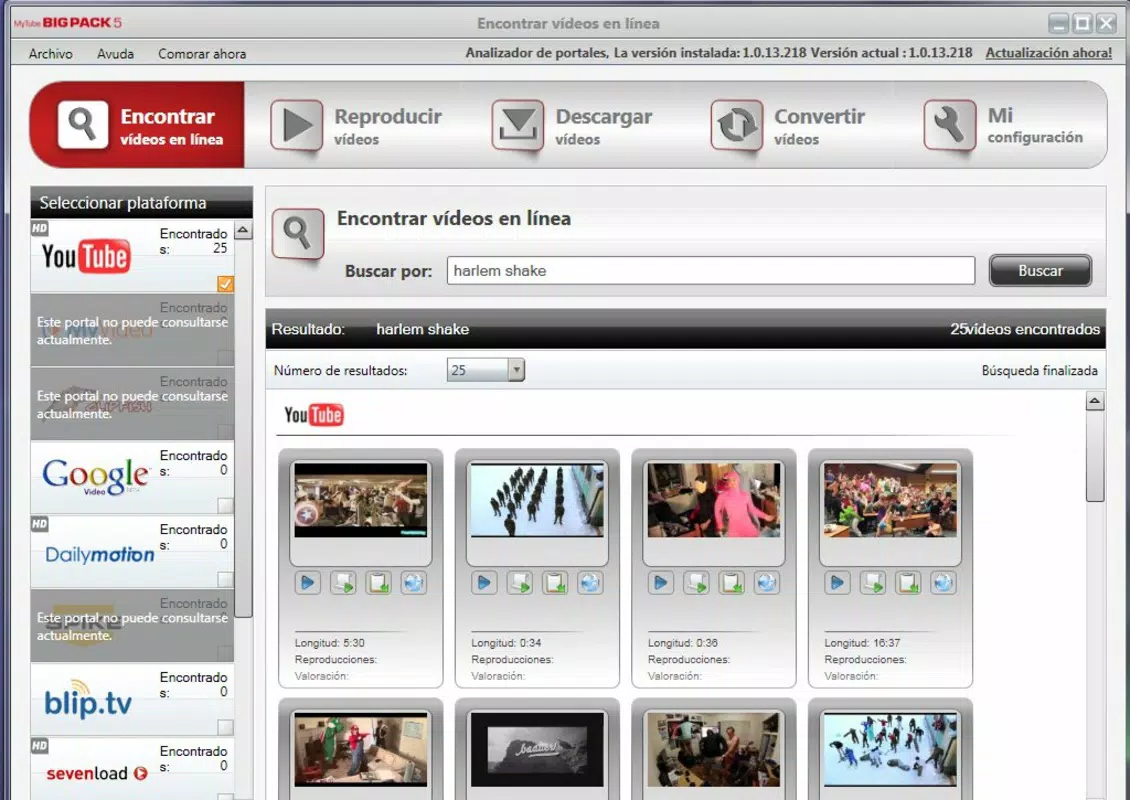
Task: Open the 16:37 video in web browser
Action: pos(943,582)
